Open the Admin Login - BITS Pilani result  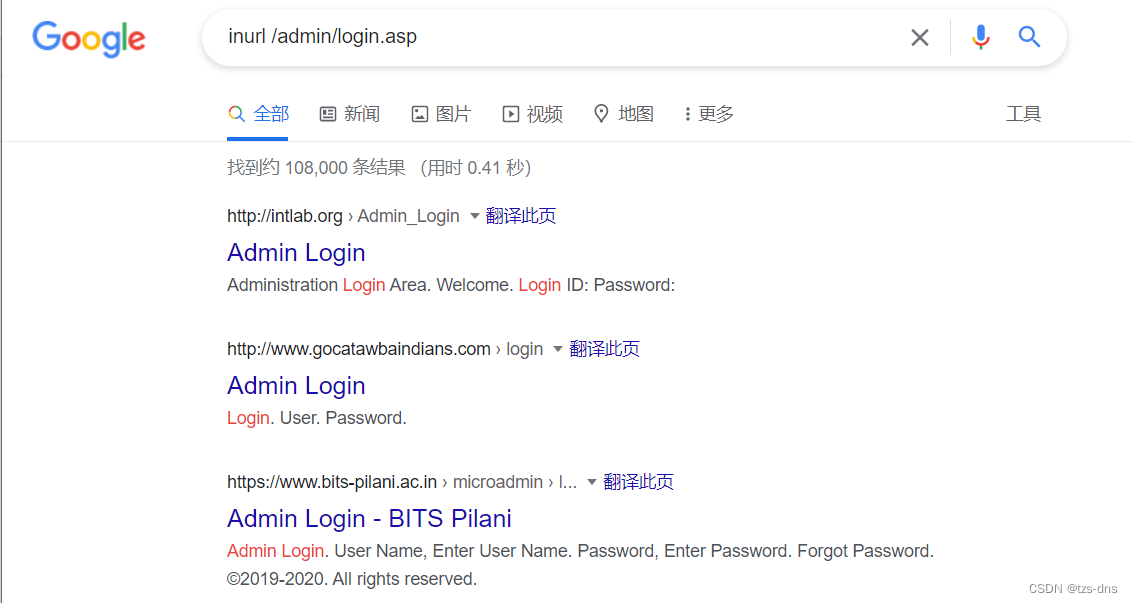click(x=369, y=518)
